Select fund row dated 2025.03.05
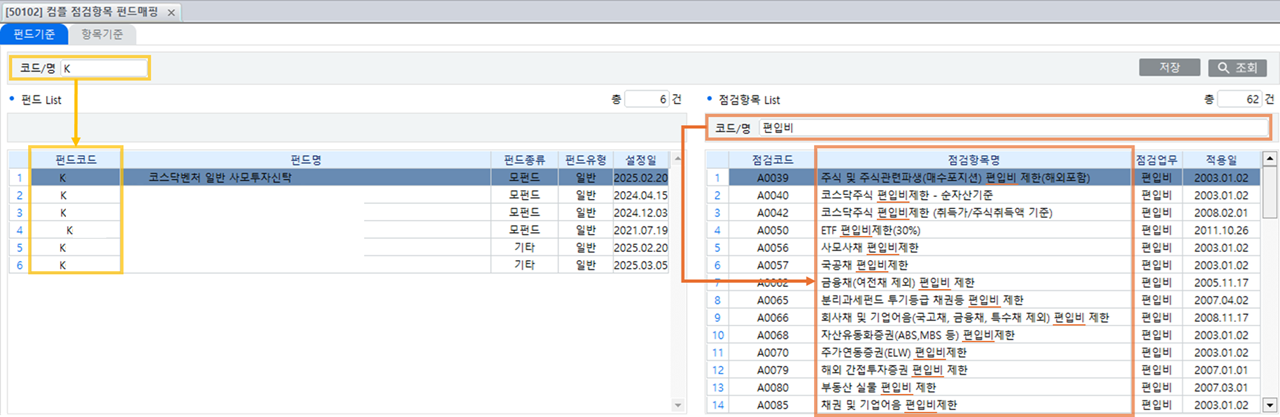1280x417 pixels. pos(338,266)
